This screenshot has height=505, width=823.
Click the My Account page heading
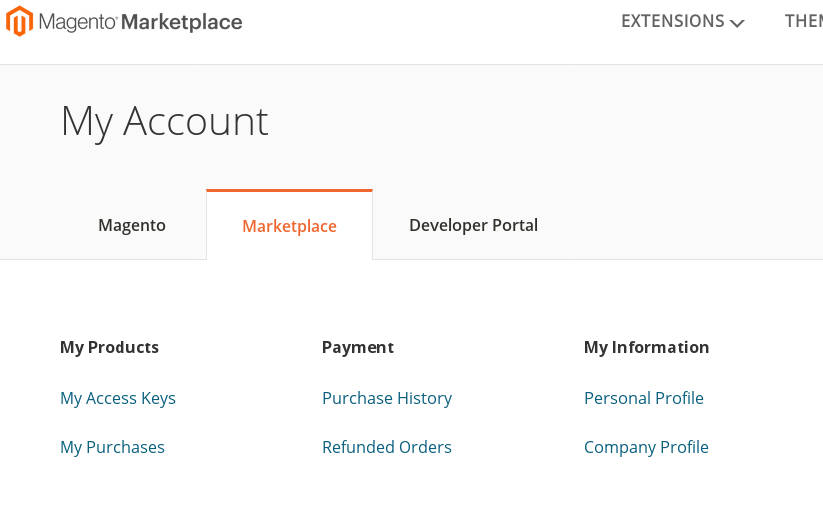pyautogui.click(x=164, y=122)
